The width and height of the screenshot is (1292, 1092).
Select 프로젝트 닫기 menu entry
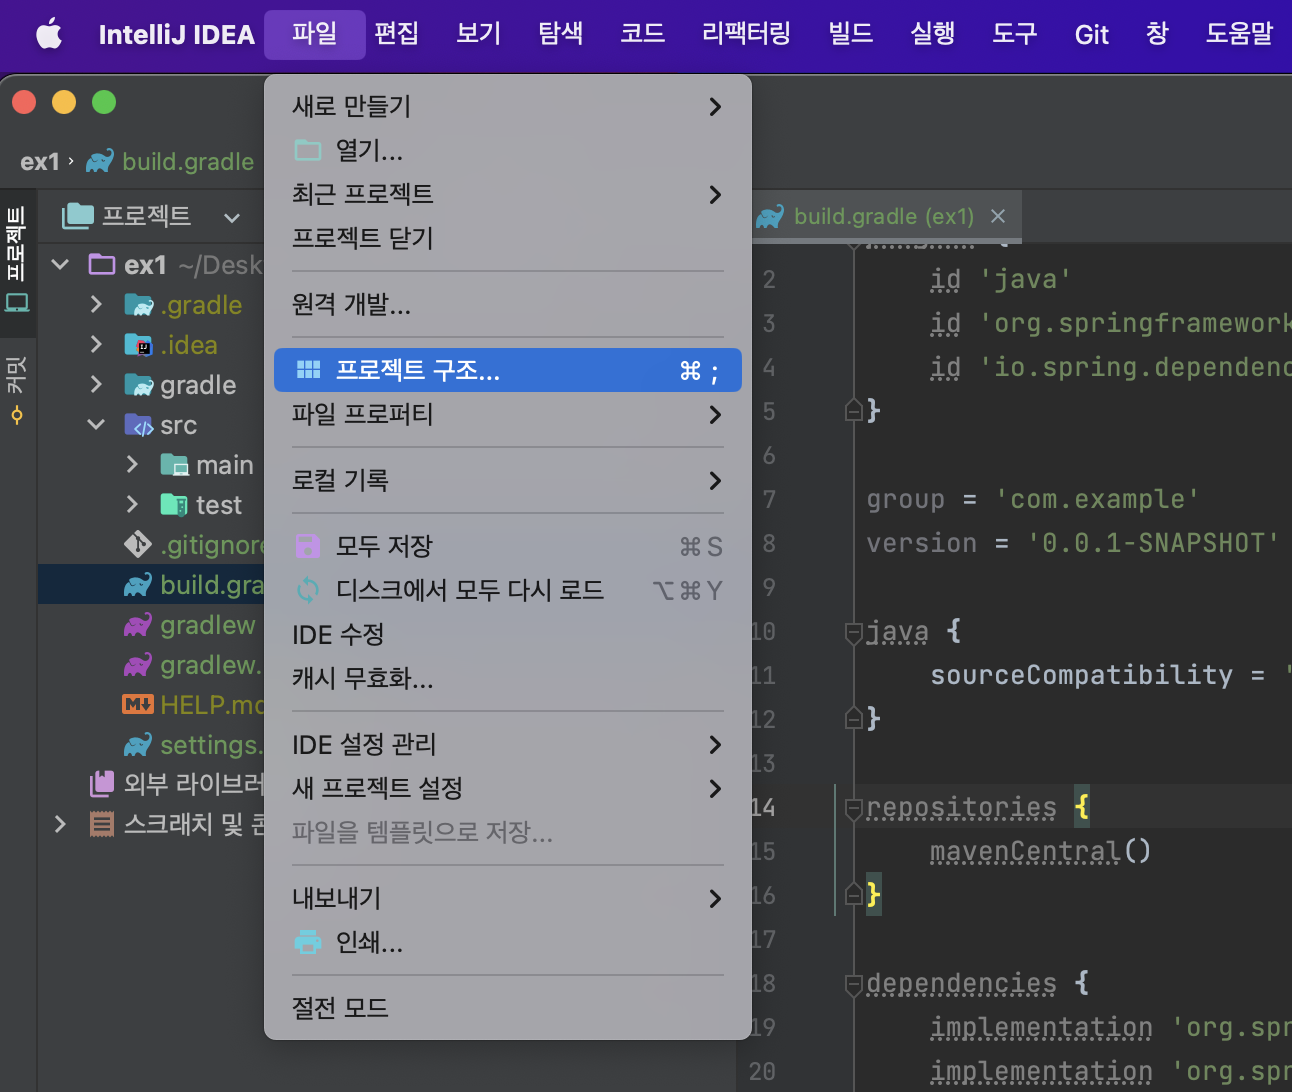point(508,238)
